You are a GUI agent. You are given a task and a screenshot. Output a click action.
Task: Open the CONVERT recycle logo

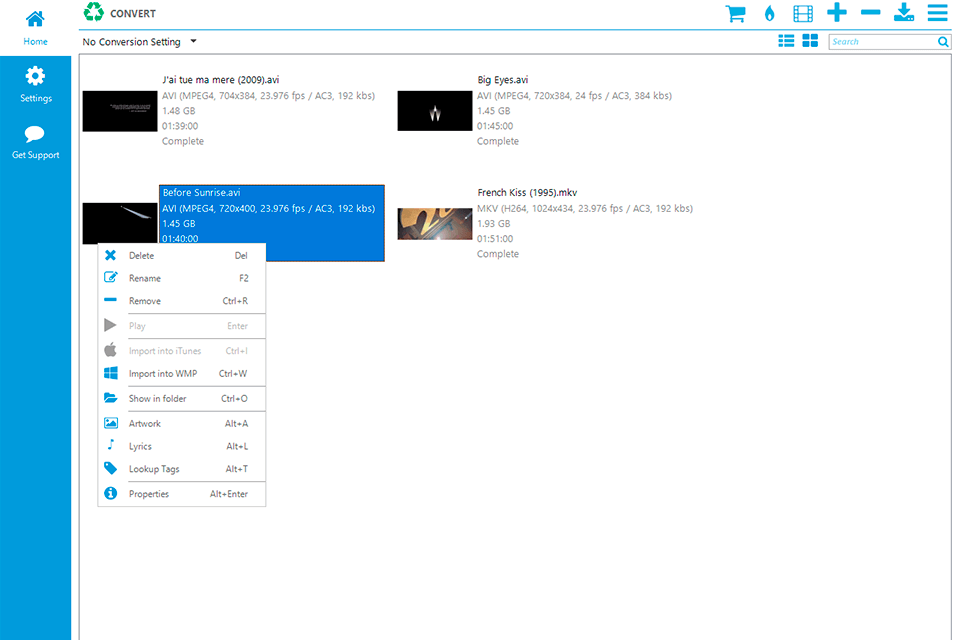click(95, 13)
